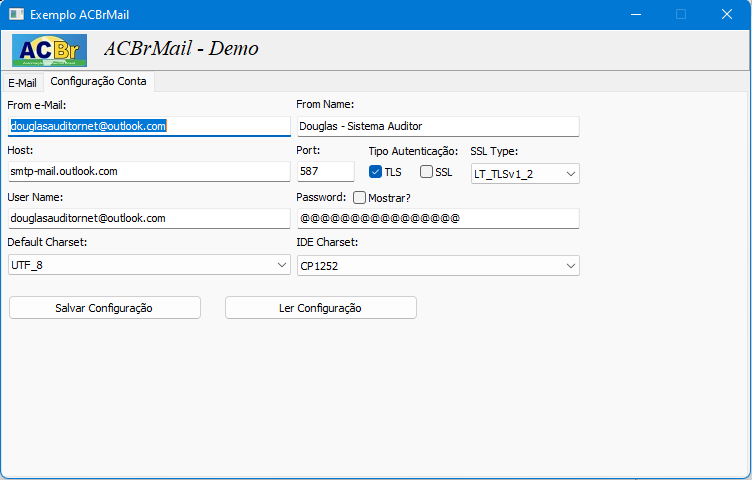Close the Exemplo ACBrMail window
The height and width of the screenshot is (480, 752).
pos(727,14)
